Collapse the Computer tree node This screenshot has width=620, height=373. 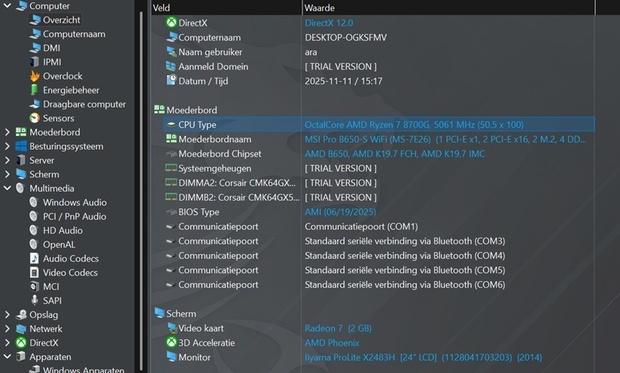[7, 6]
